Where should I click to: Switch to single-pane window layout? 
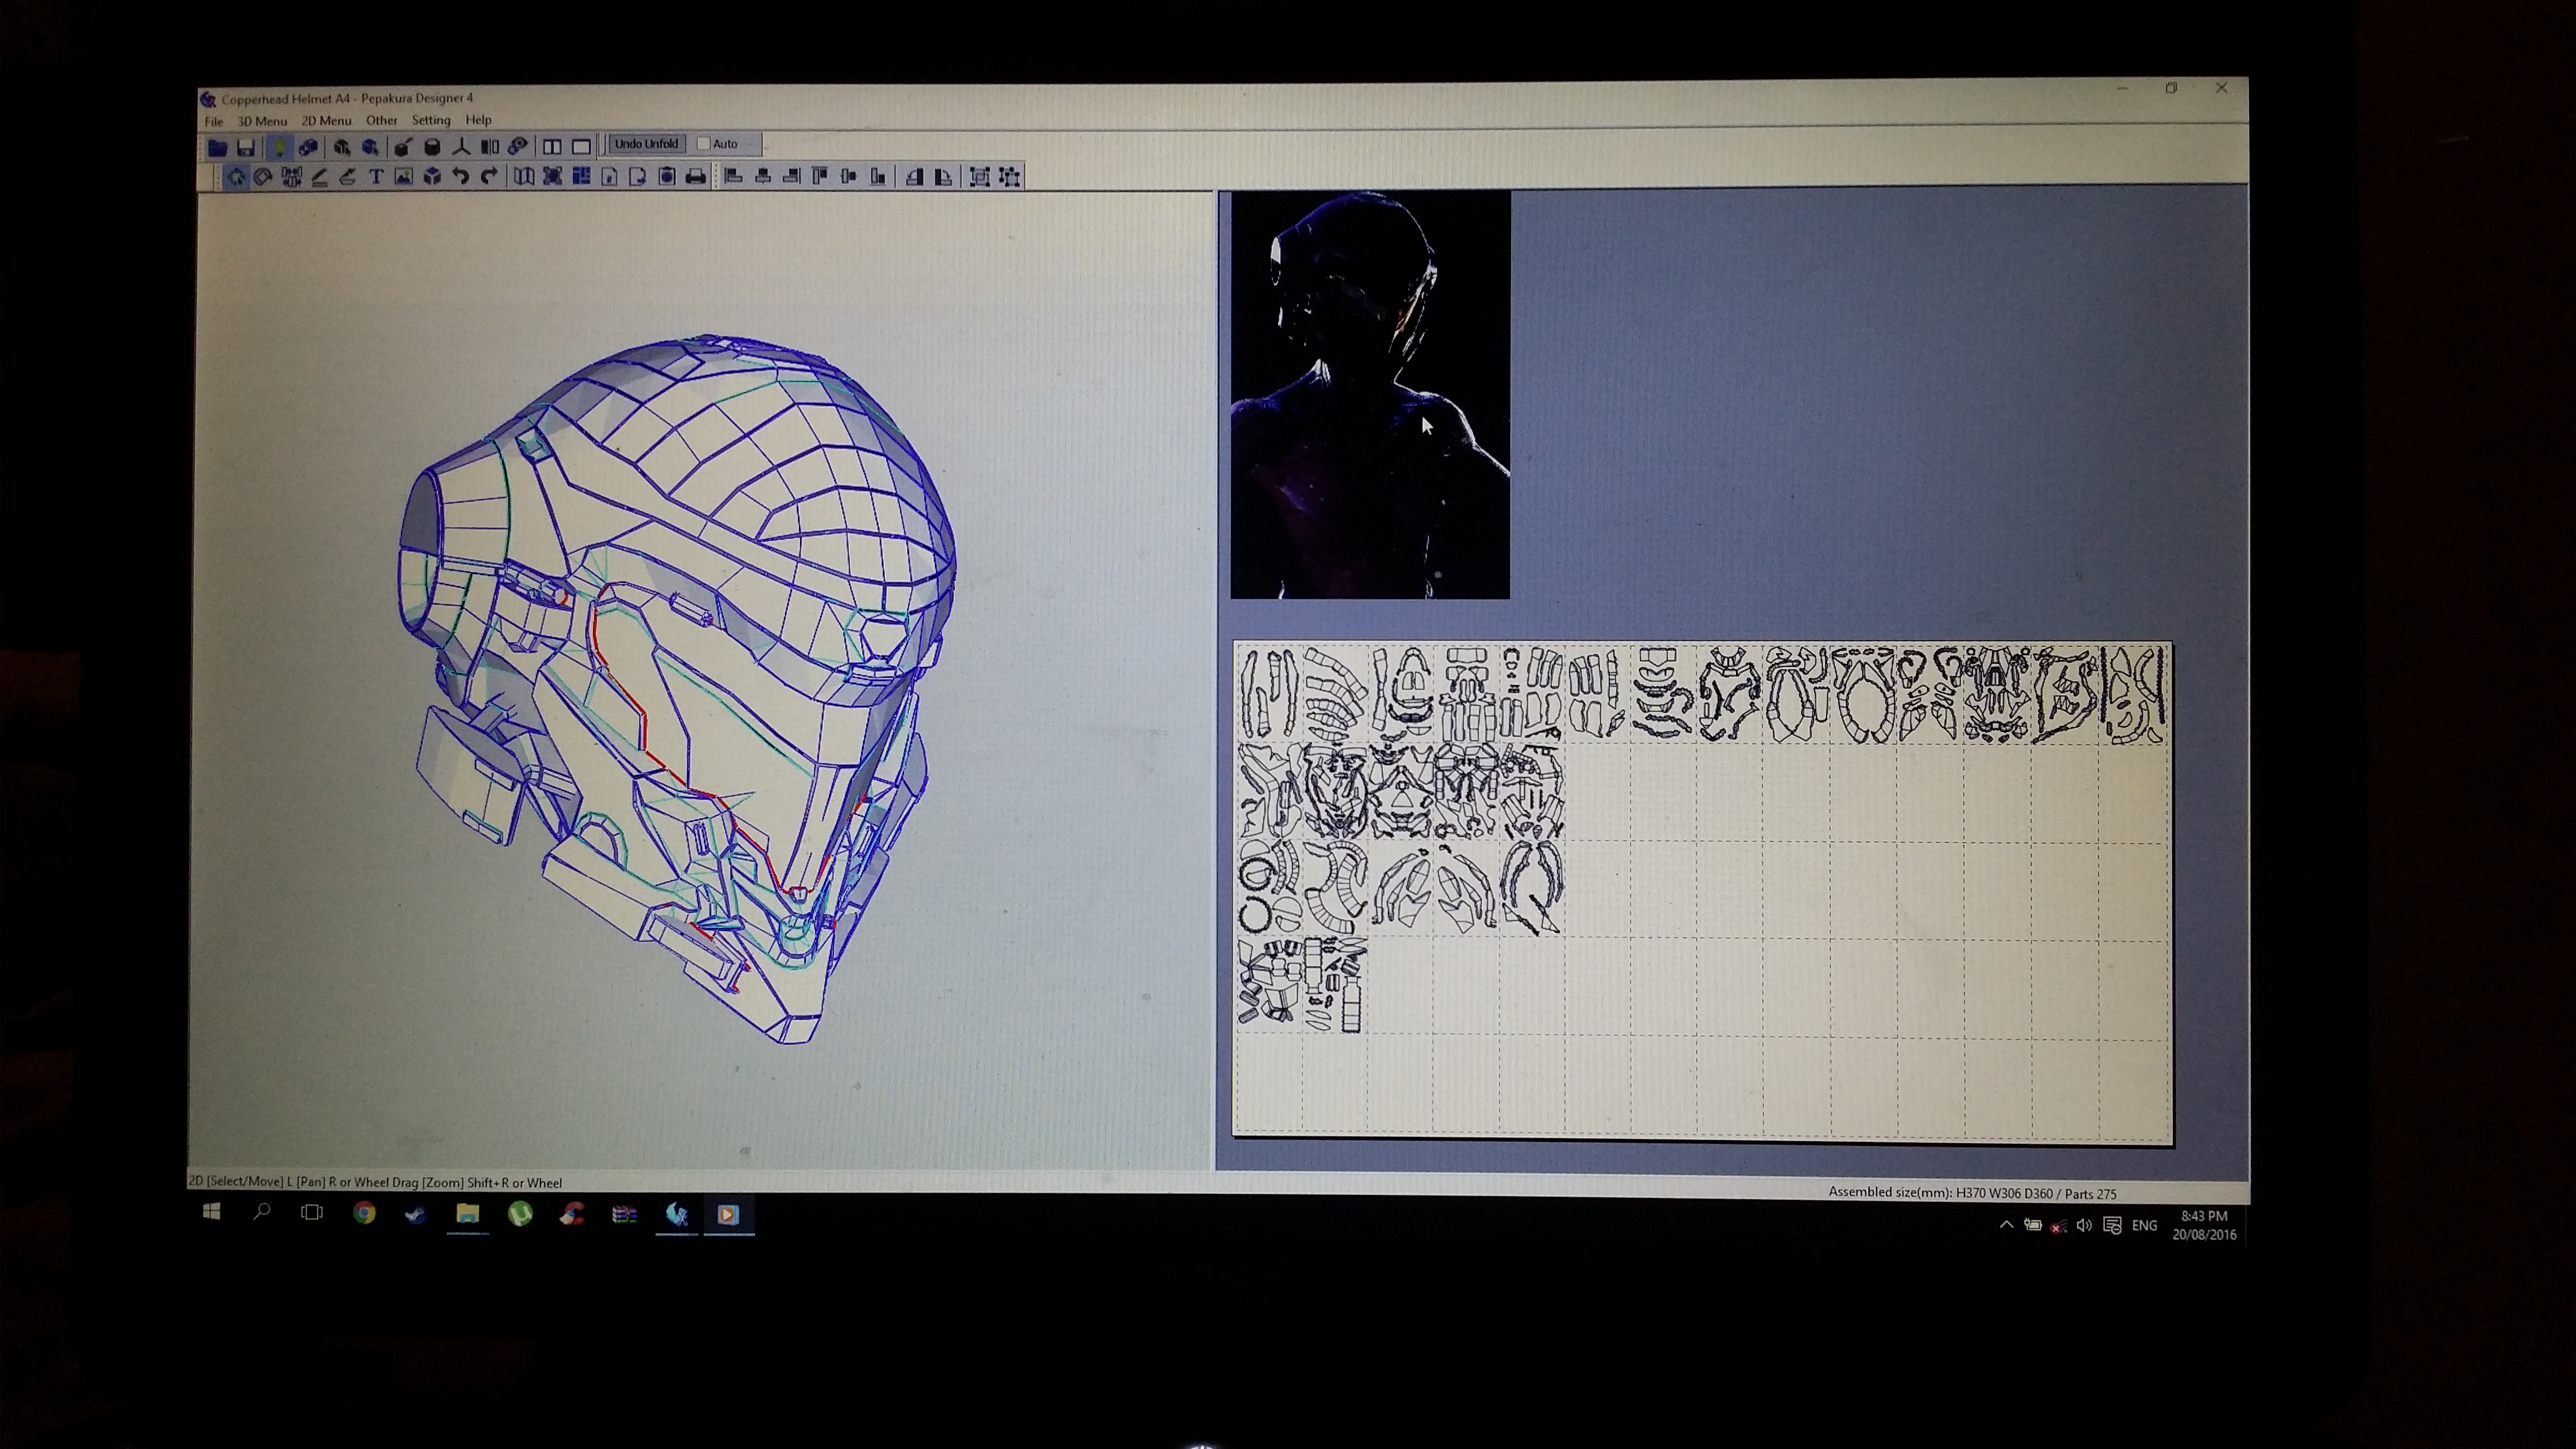(581, 148)
